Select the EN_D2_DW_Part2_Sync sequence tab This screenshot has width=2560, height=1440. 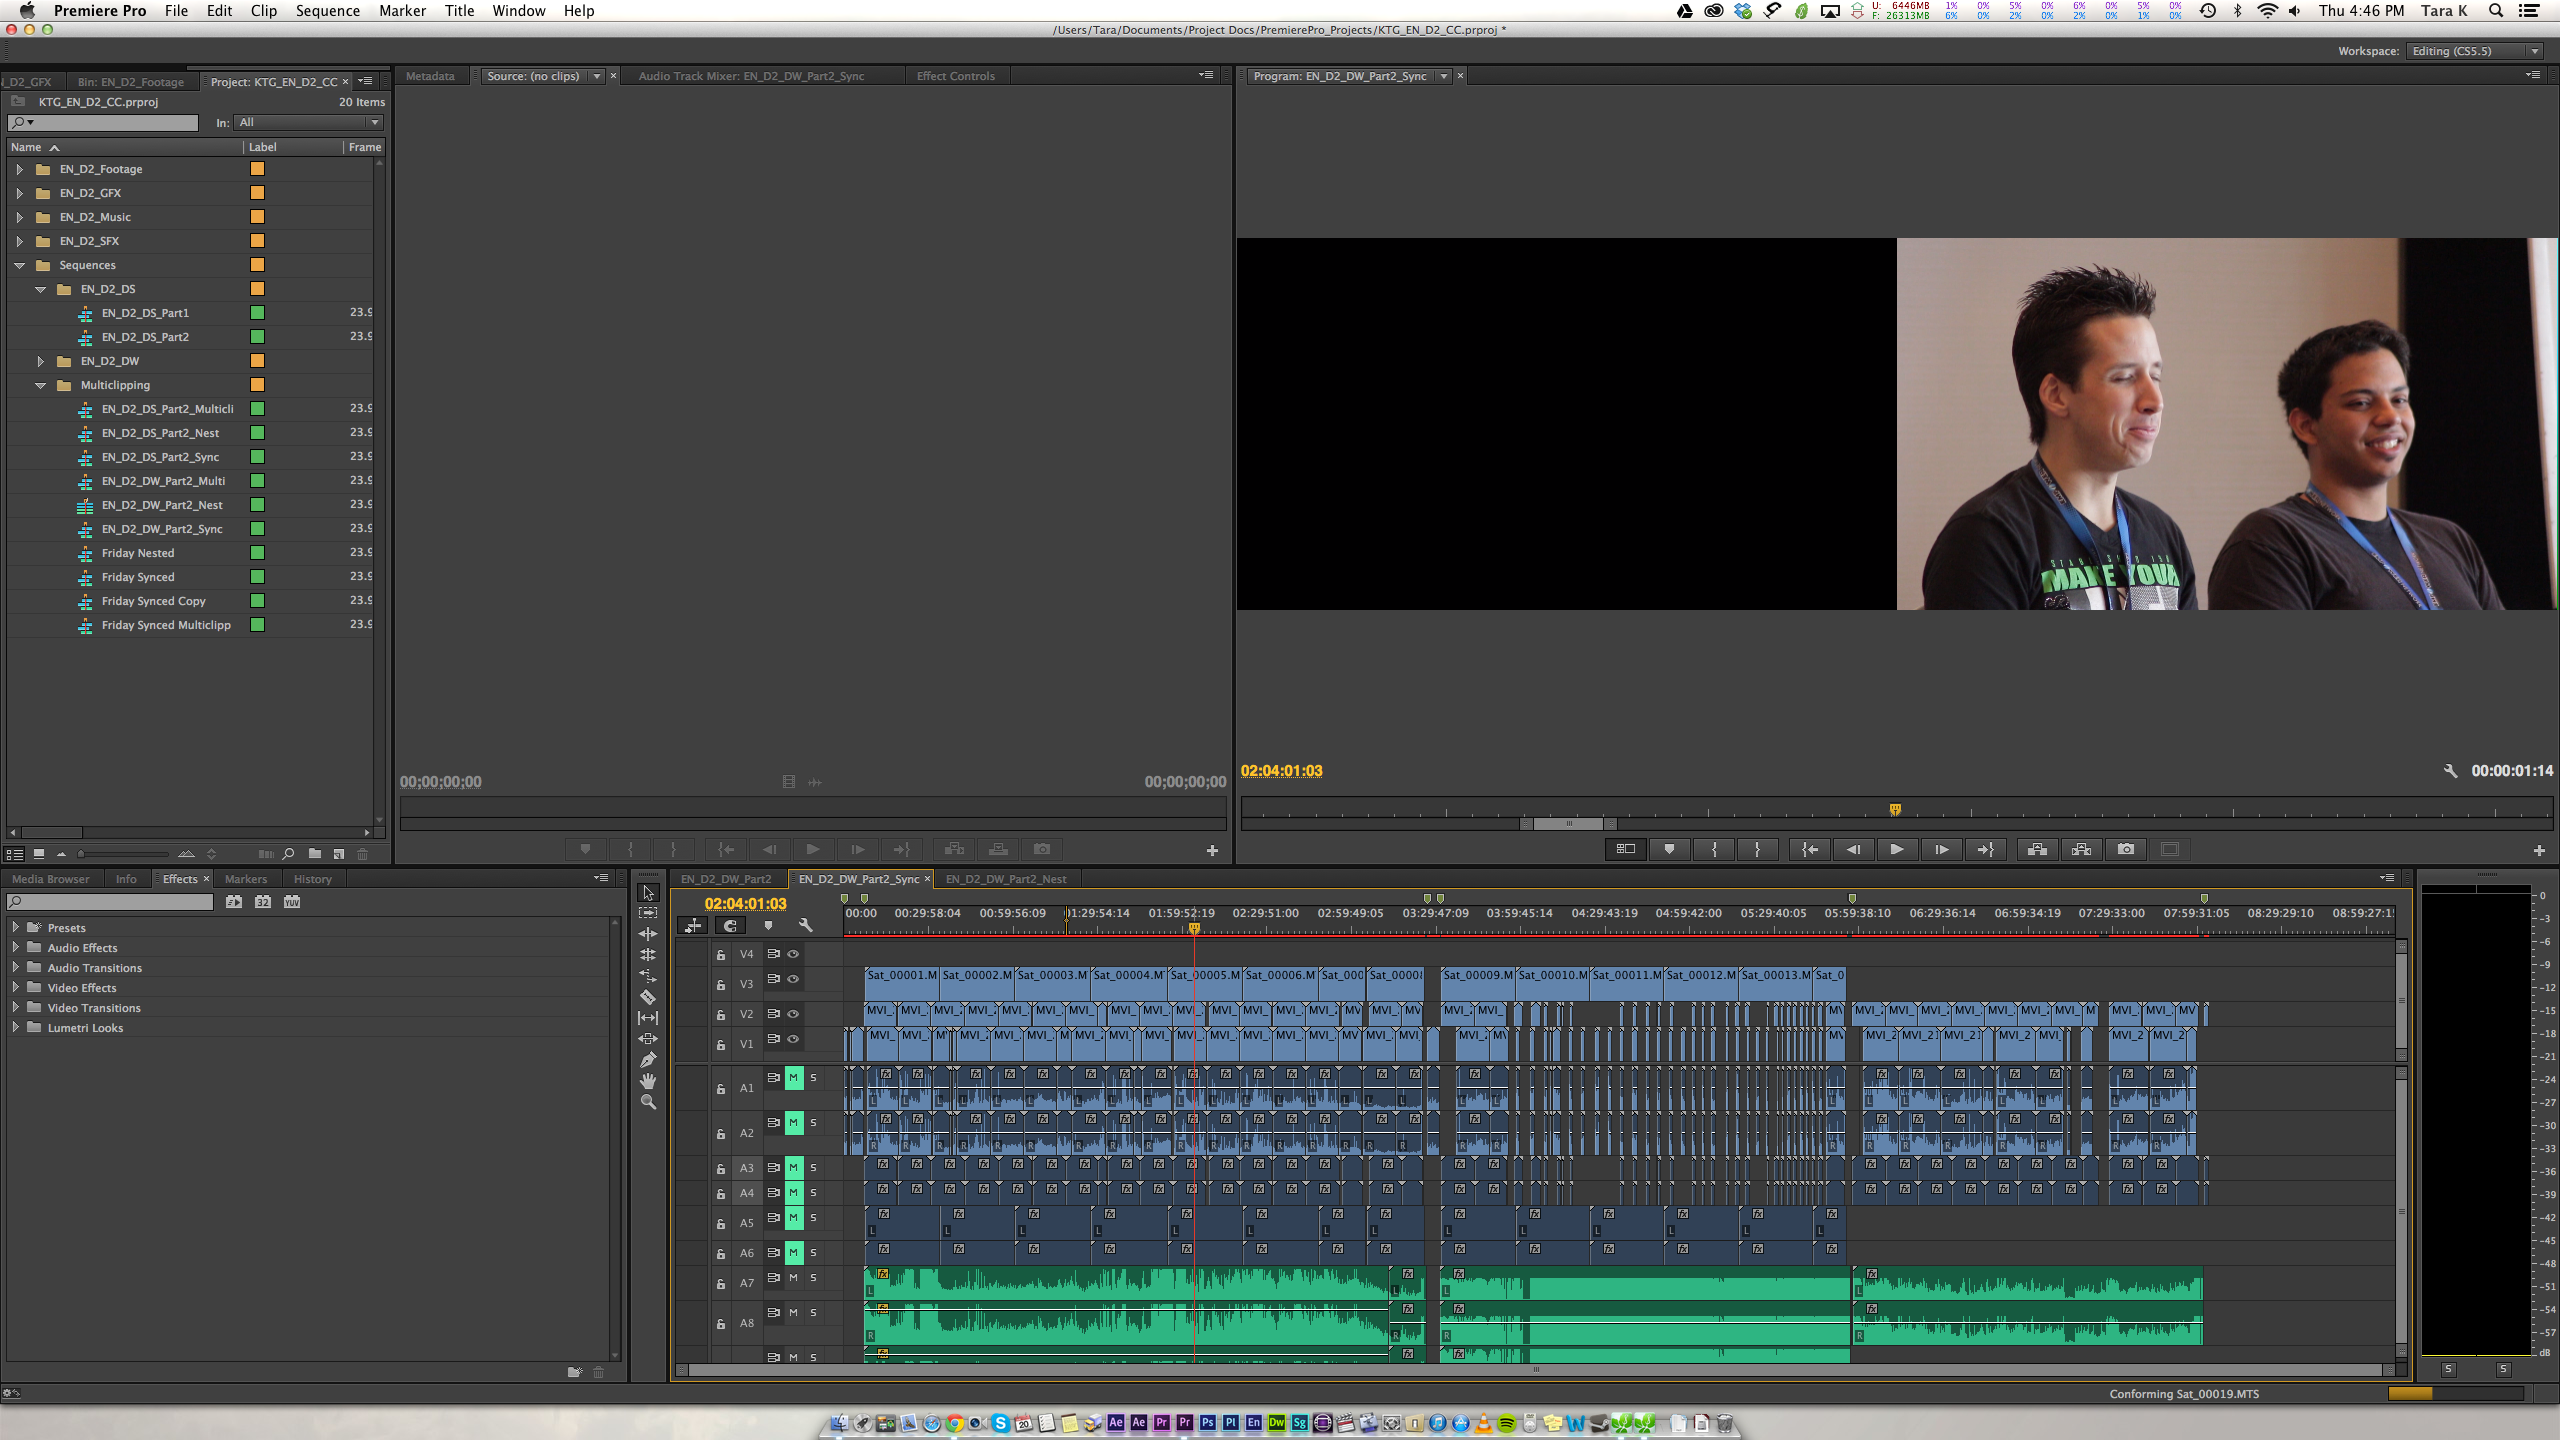pyautogui.click(x=862, y=877)
